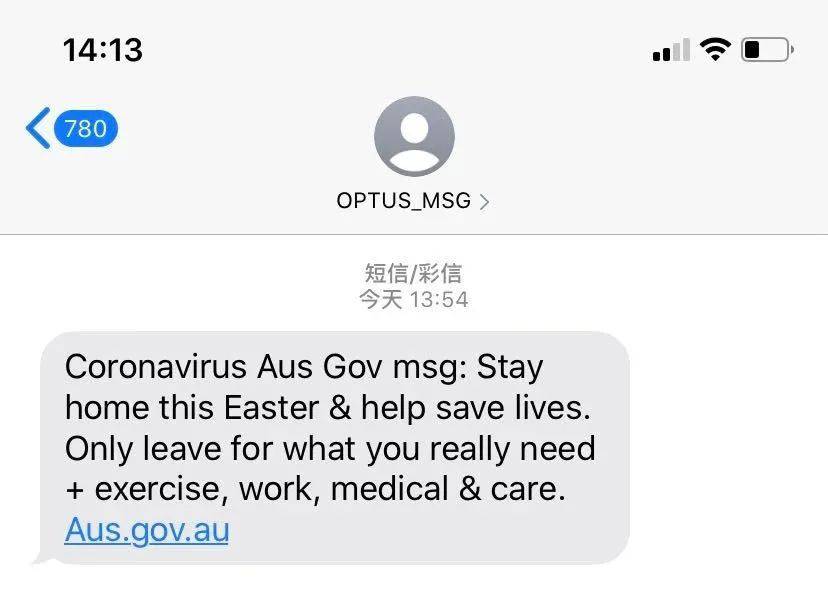The height and width of the screenshot is (604, 828).
Task: Tap the cellular signal strength icon
Action: coord(671,50)
